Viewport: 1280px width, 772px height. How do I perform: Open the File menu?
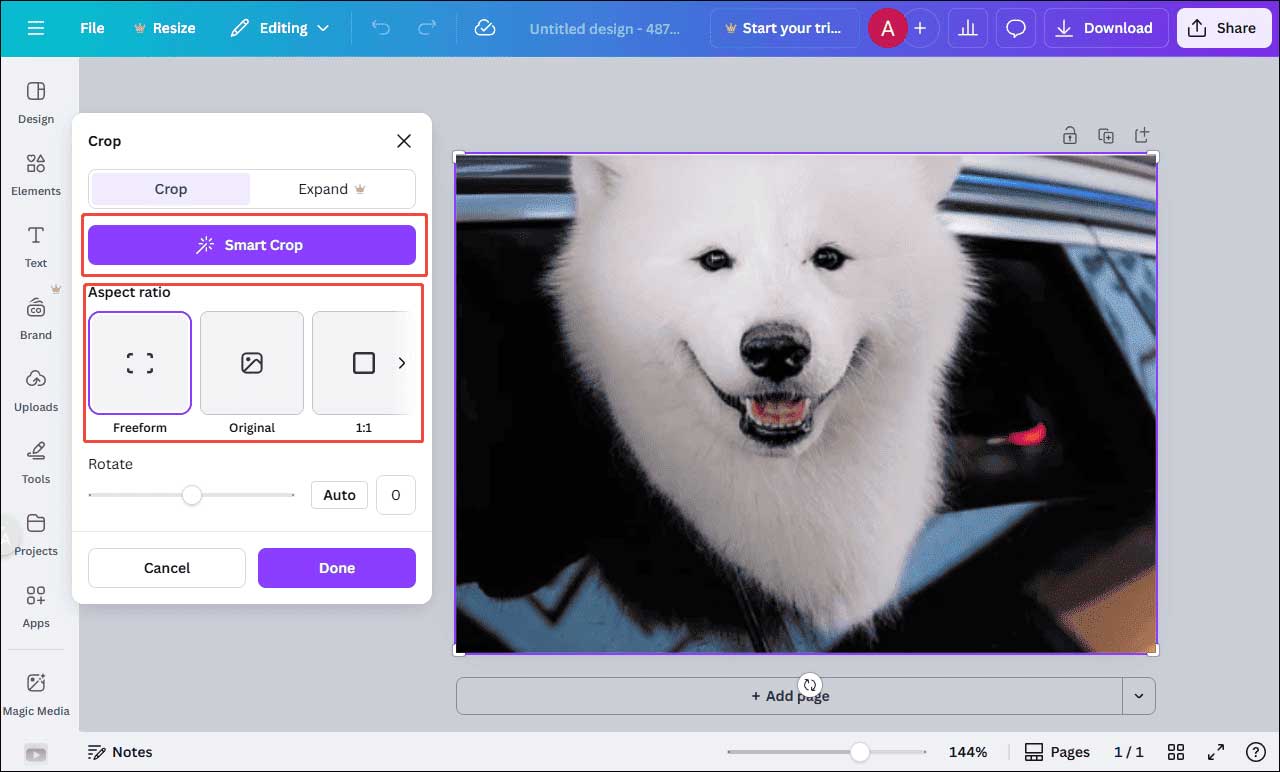[91, 28]
